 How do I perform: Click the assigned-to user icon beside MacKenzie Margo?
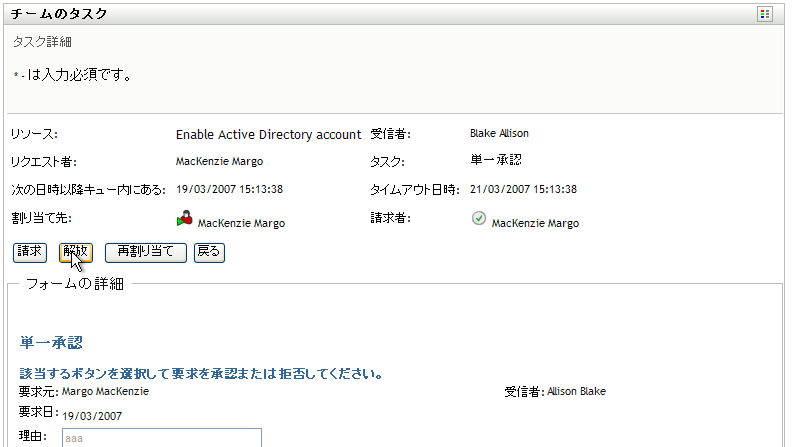184,218
